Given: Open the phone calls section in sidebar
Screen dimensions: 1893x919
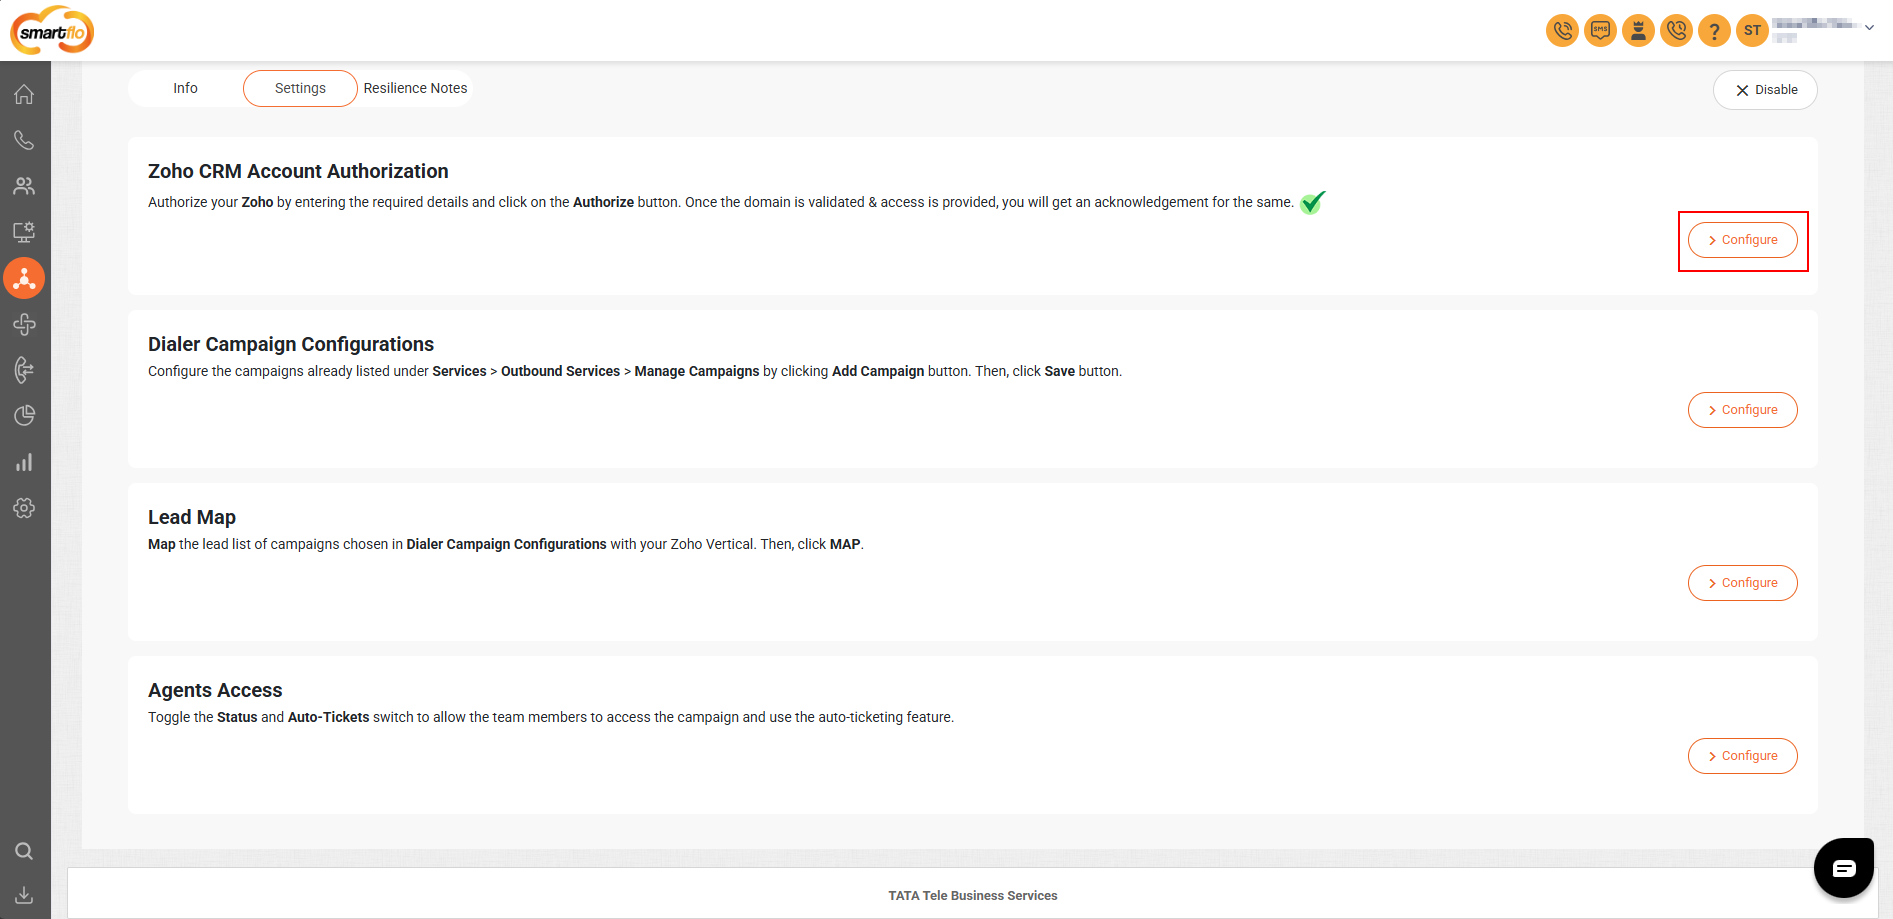Looking at the screenshot, I should click(24, 140).
